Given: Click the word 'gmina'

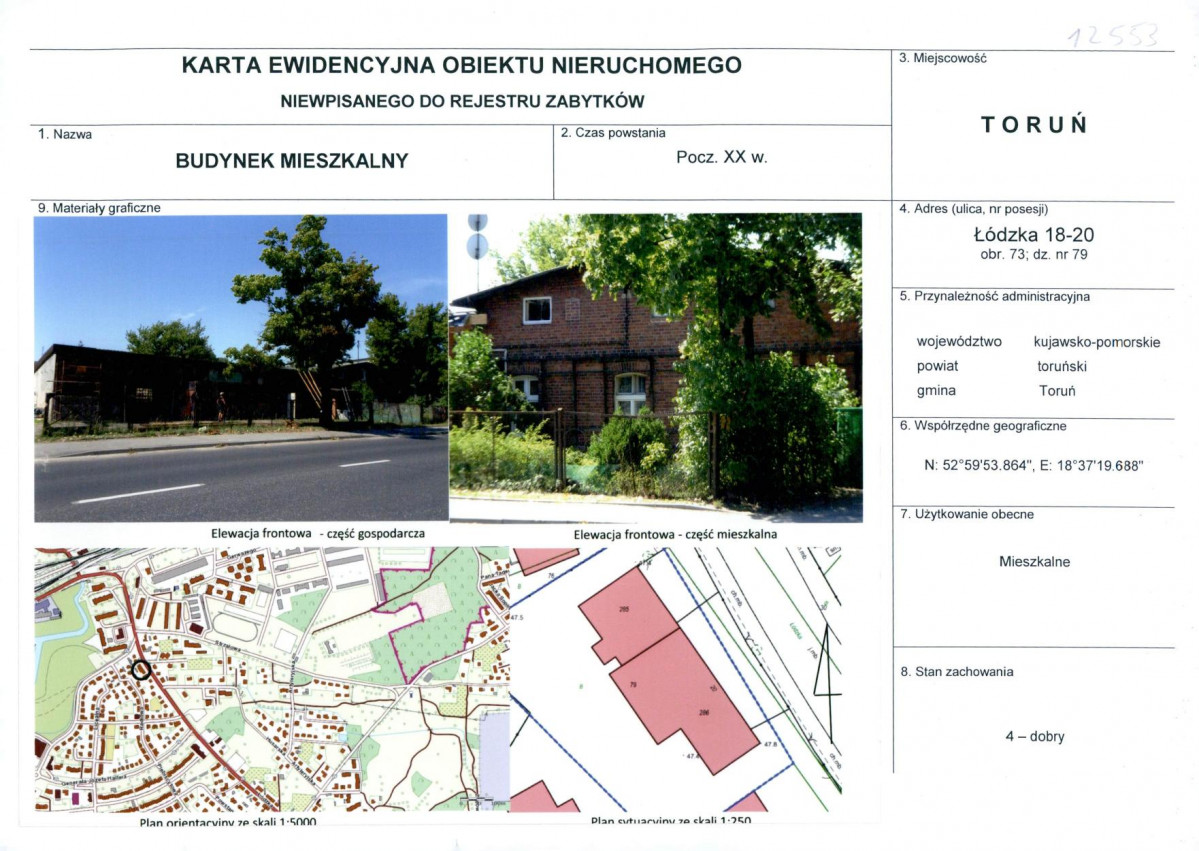Looking at the screenshot, I should 936,391.
